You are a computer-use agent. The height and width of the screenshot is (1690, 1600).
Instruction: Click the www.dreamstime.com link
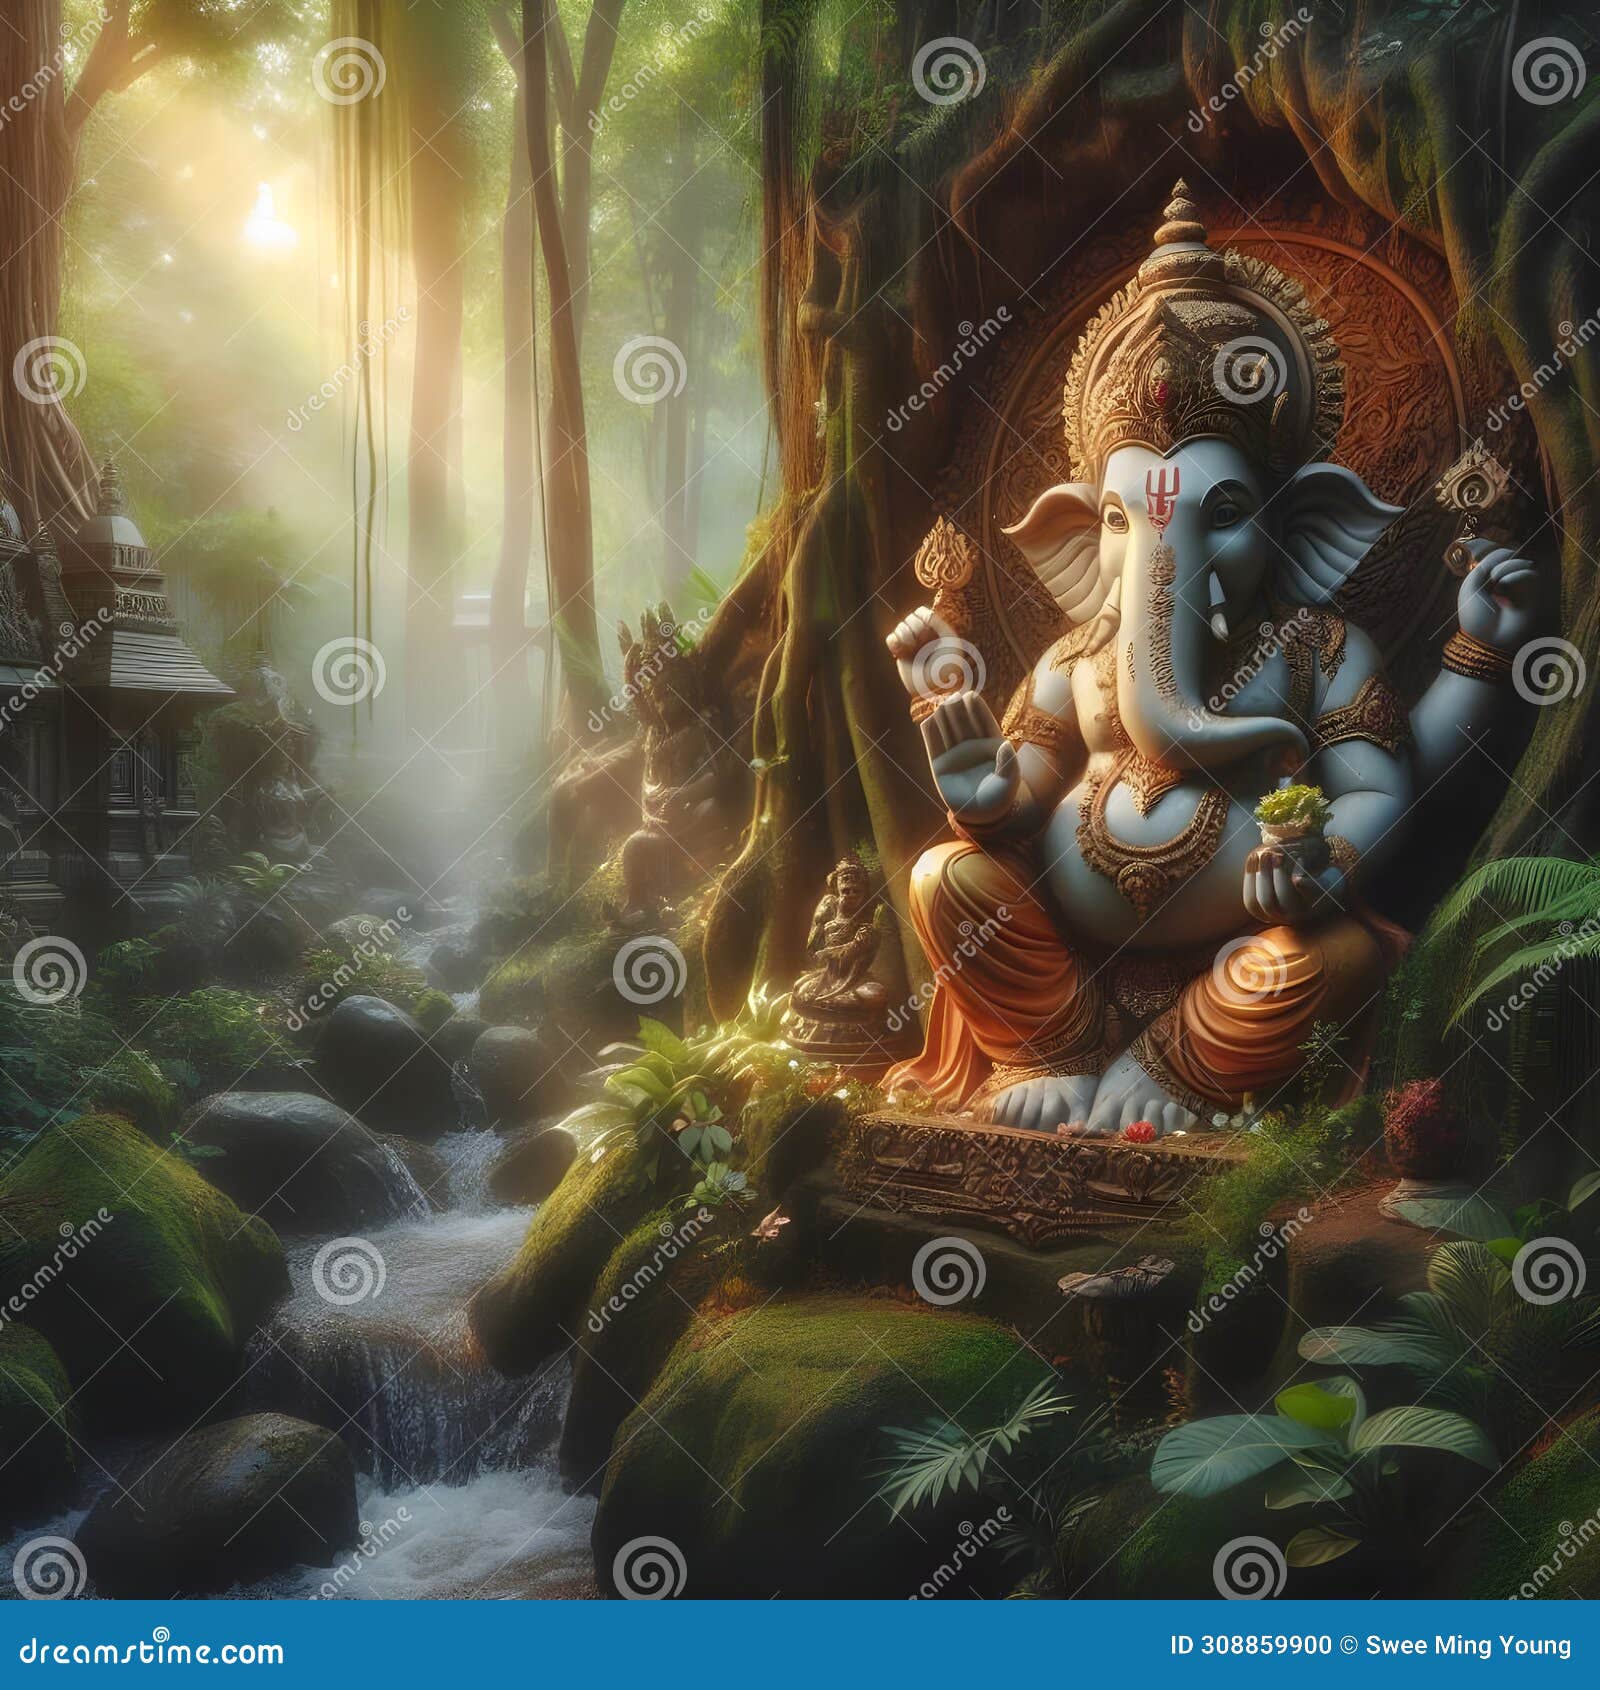(x=160, y=1646)
